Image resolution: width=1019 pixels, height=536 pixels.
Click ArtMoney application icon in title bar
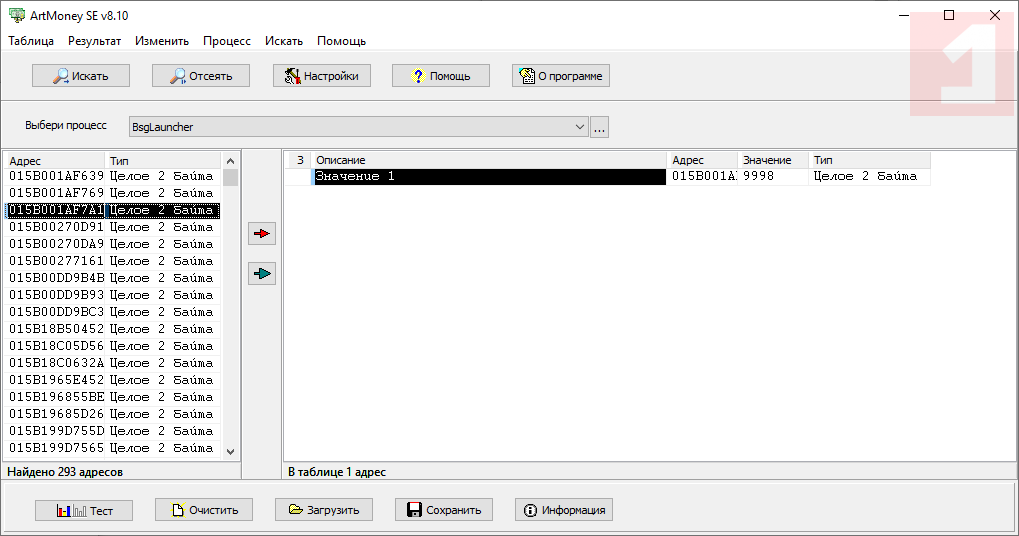click(16, 15)
